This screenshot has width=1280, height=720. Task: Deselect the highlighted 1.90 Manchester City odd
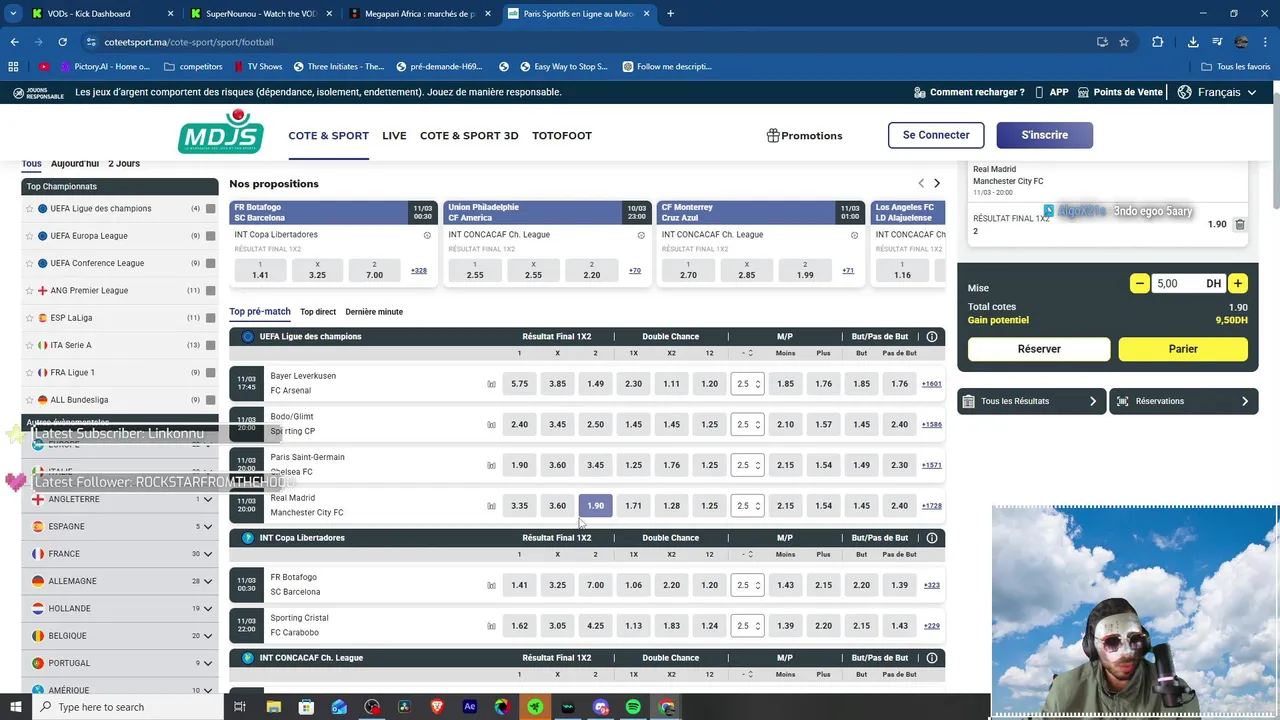pyautogui.click(x=595, y=506)
